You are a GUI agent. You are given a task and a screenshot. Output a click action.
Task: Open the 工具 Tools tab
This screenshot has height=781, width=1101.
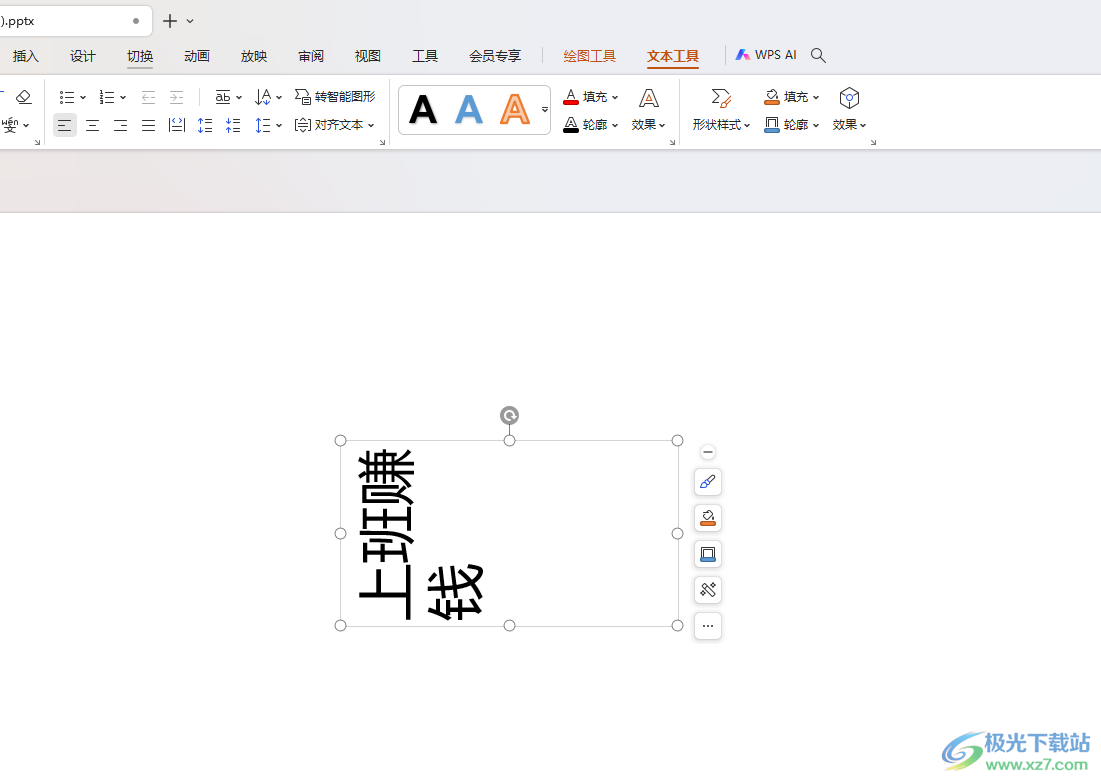(x=425, y=56)
